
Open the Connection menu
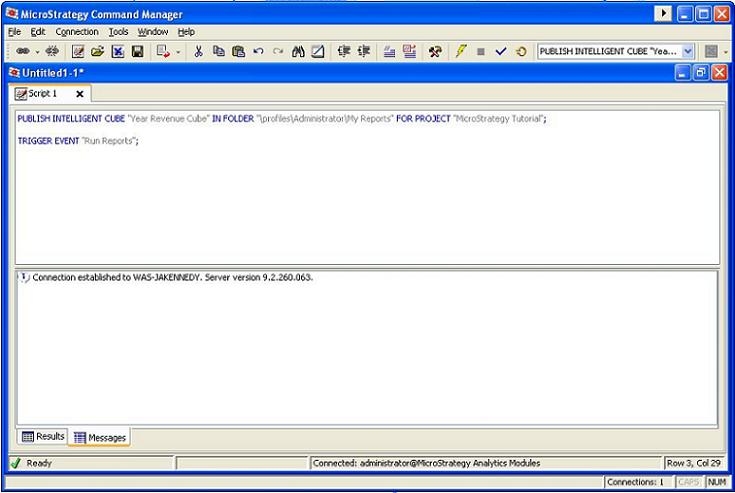click(x=77, y=32)
